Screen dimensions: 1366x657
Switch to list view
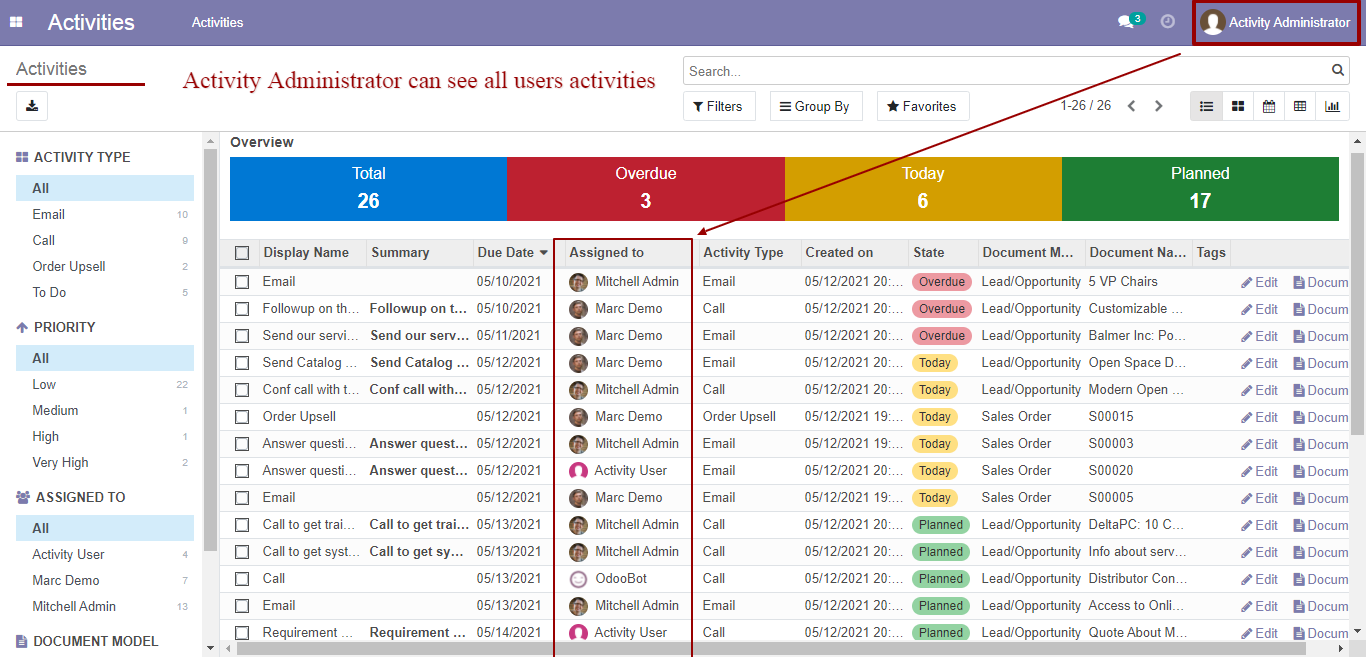tap(1206, 106)
